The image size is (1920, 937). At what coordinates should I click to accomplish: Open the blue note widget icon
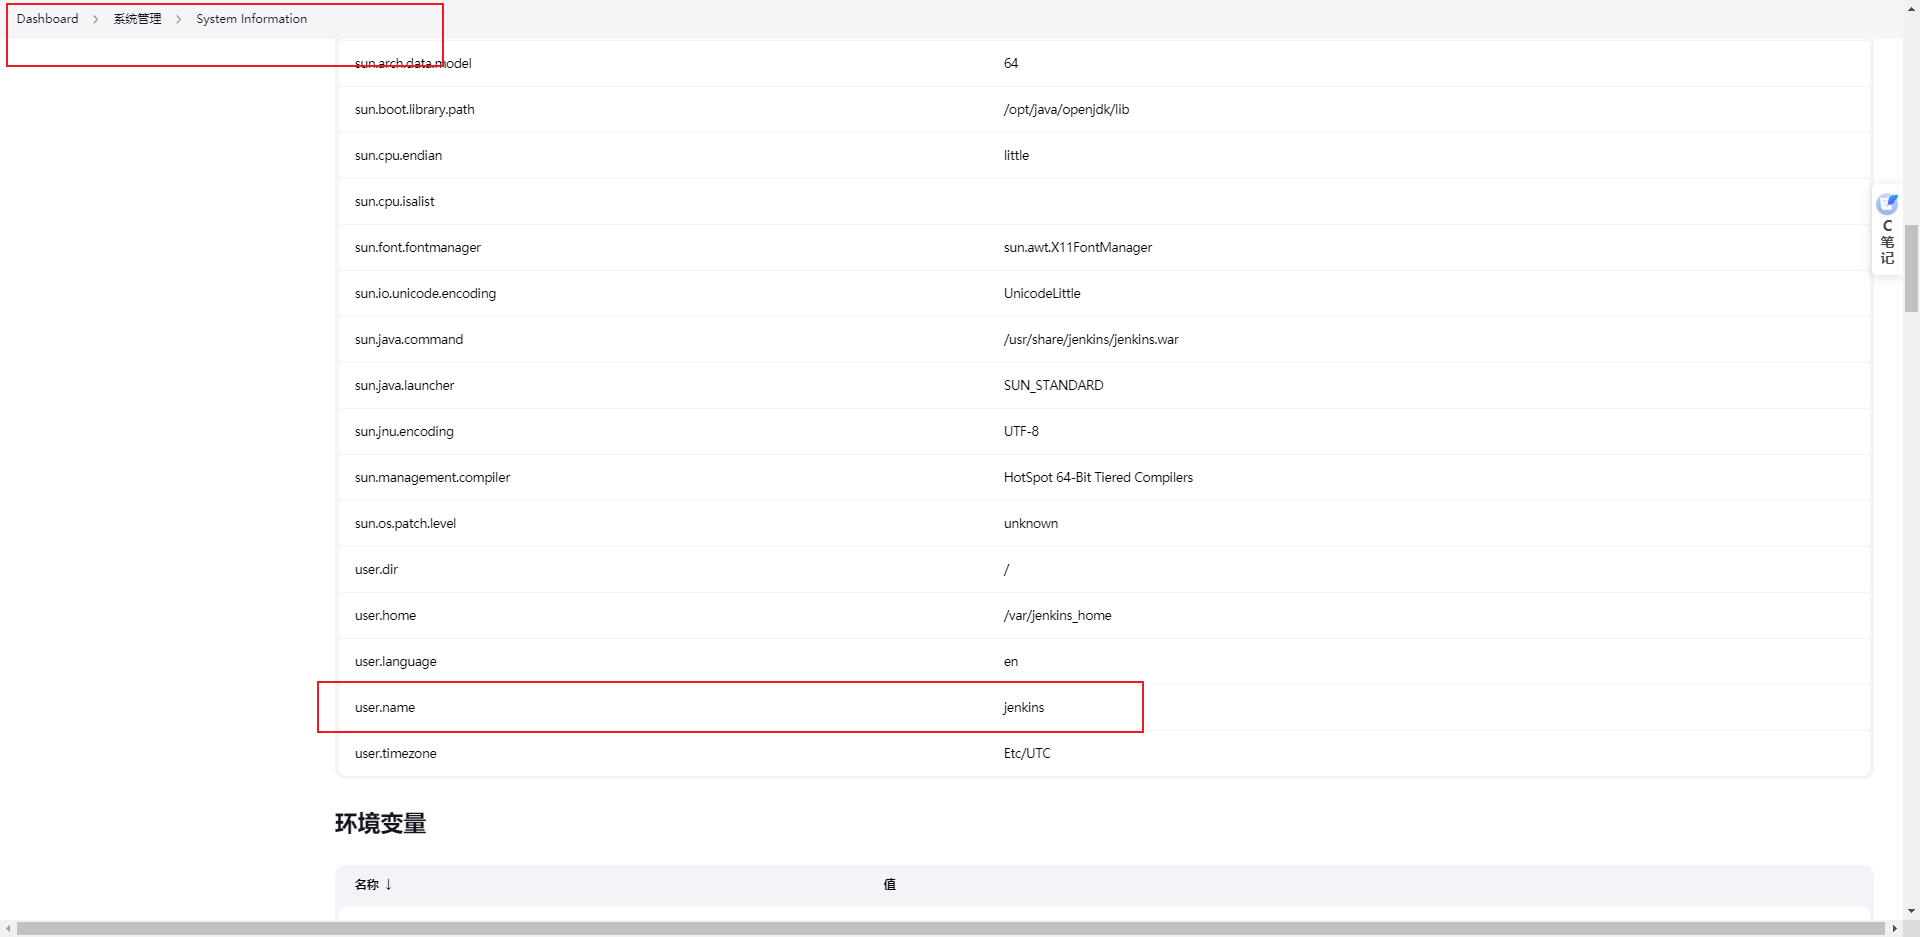click(1887, 204)
